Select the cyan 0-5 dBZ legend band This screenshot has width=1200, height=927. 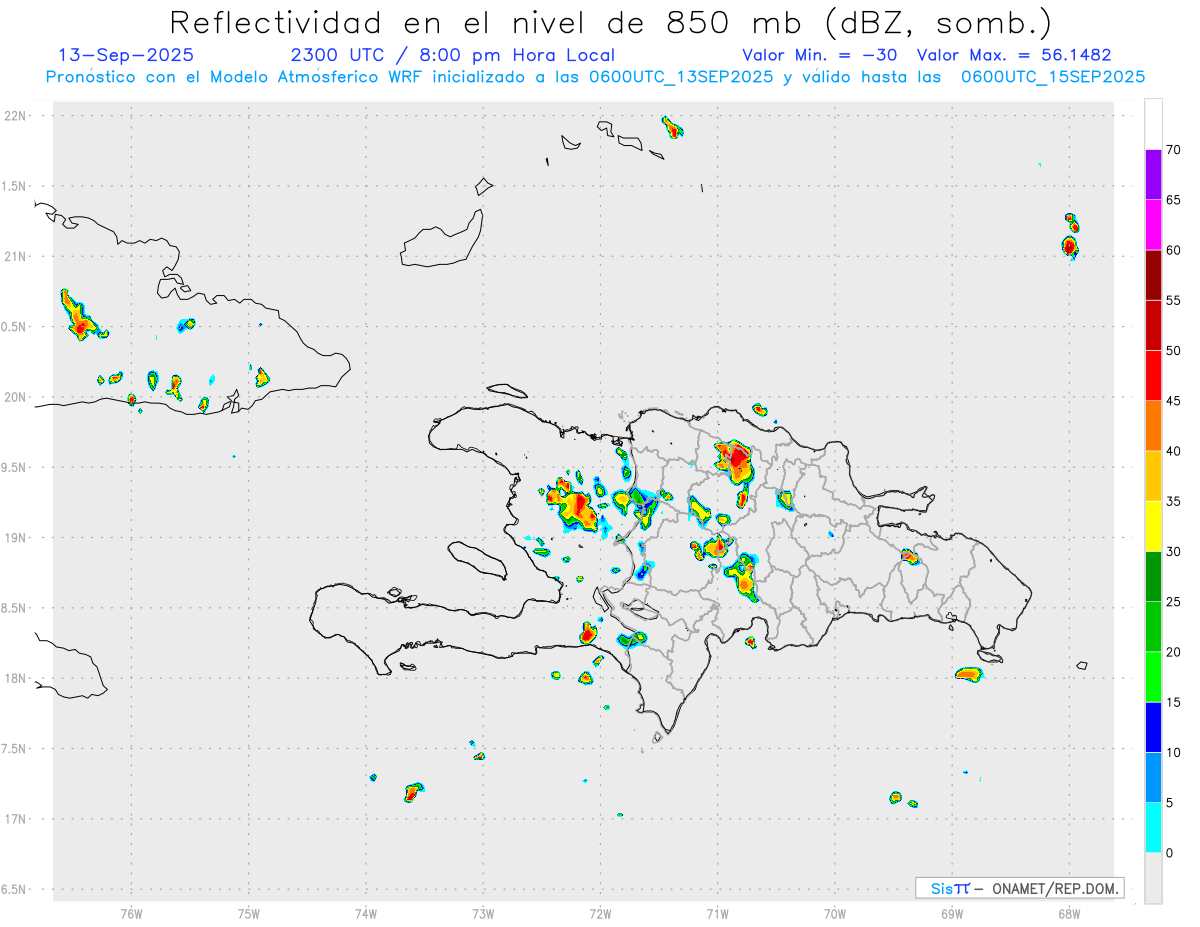1153,828
